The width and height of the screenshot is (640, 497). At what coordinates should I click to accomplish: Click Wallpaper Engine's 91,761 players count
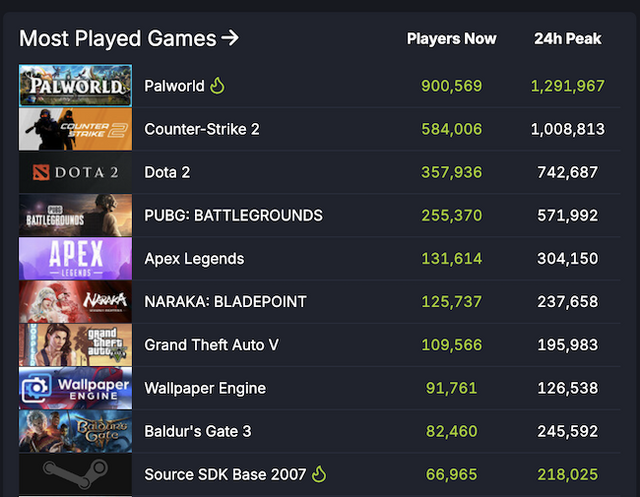coord(452,388)
